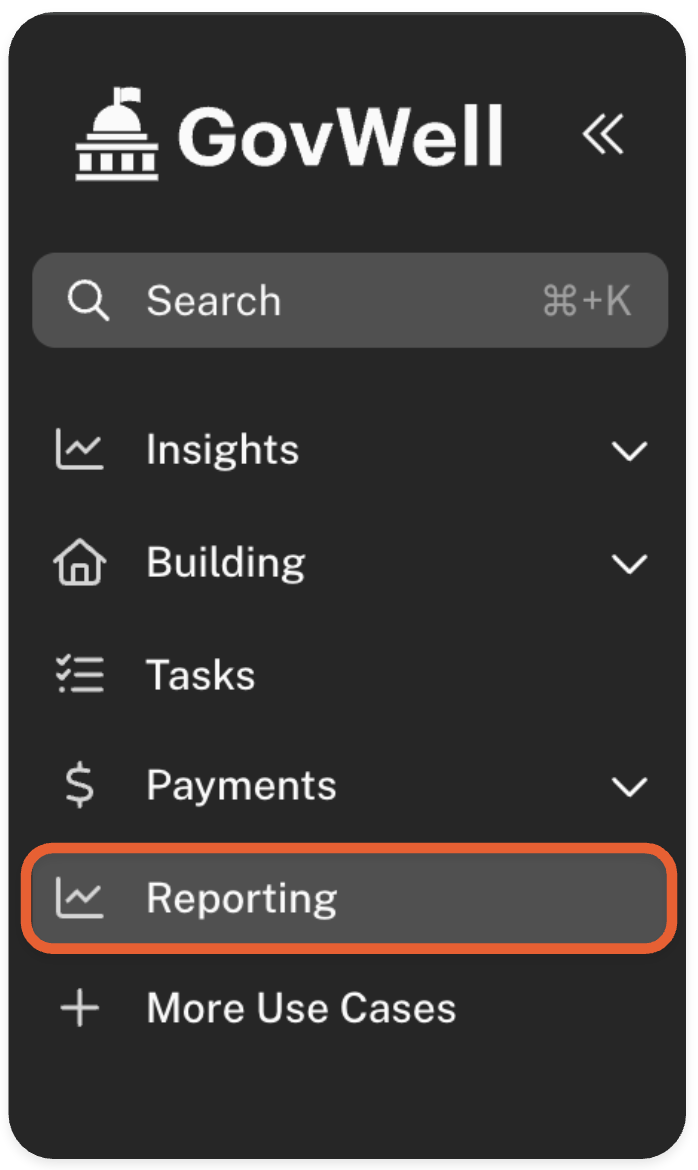Select the Building text label
This screenshot has height=1170, width=698.
[x=225, y=563]
